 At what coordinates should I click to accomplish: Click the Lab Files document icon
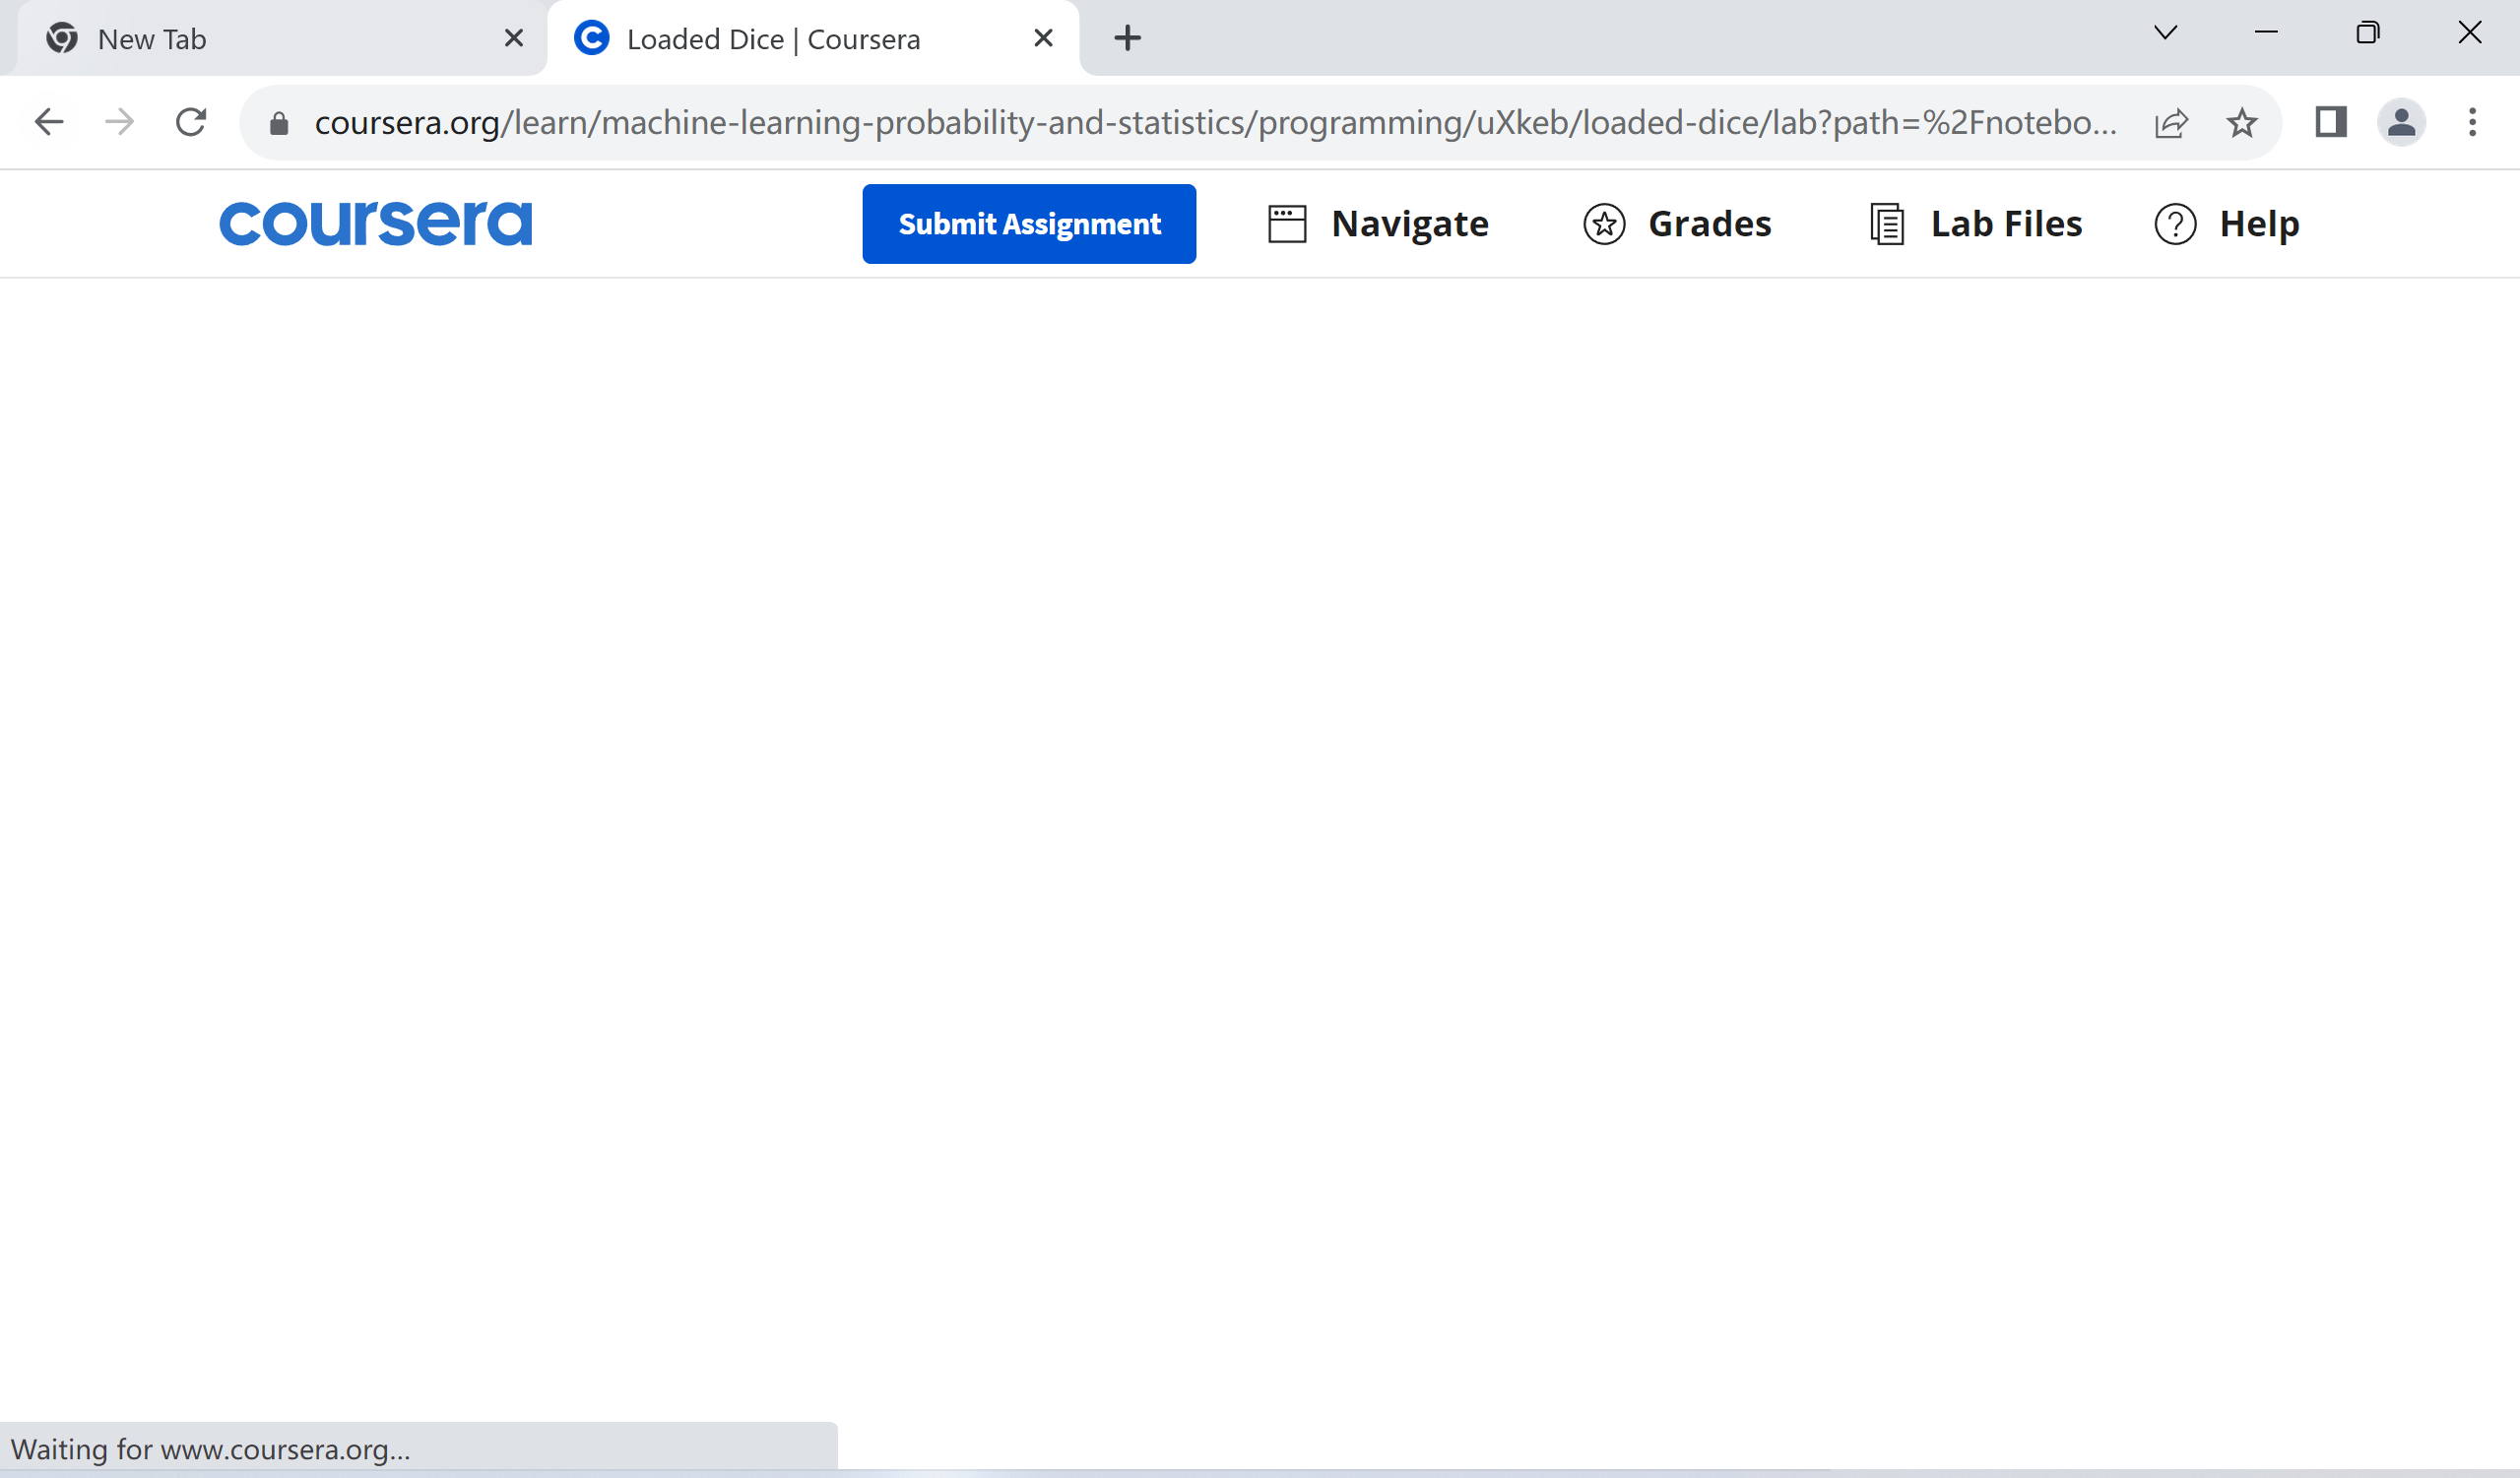click(x=1885, y=223)
